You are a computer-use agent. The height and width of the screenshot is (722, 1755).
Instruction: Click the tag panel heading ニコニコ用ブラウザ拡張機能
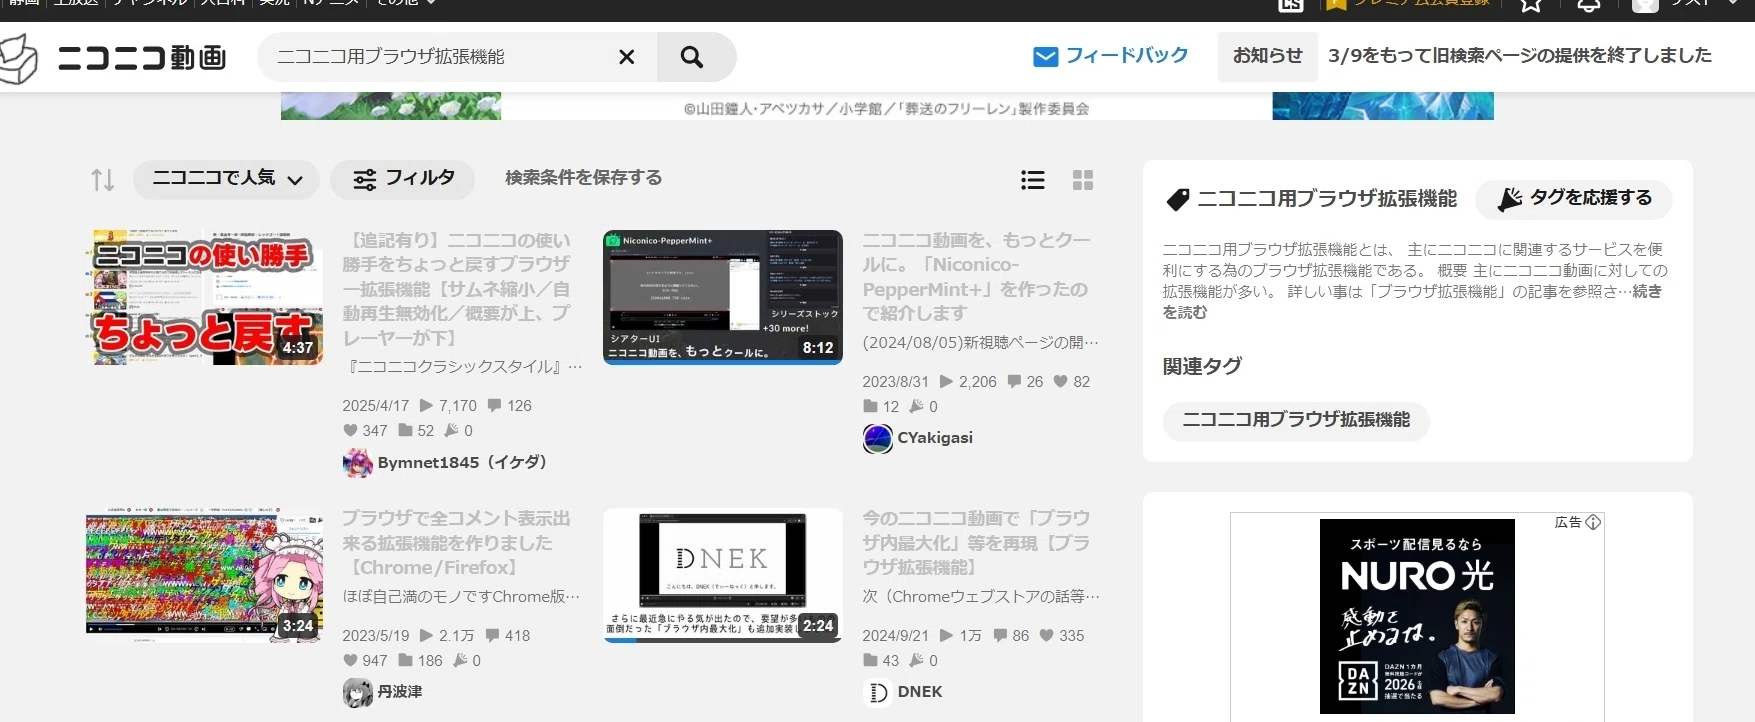(x=1327, y=199)
